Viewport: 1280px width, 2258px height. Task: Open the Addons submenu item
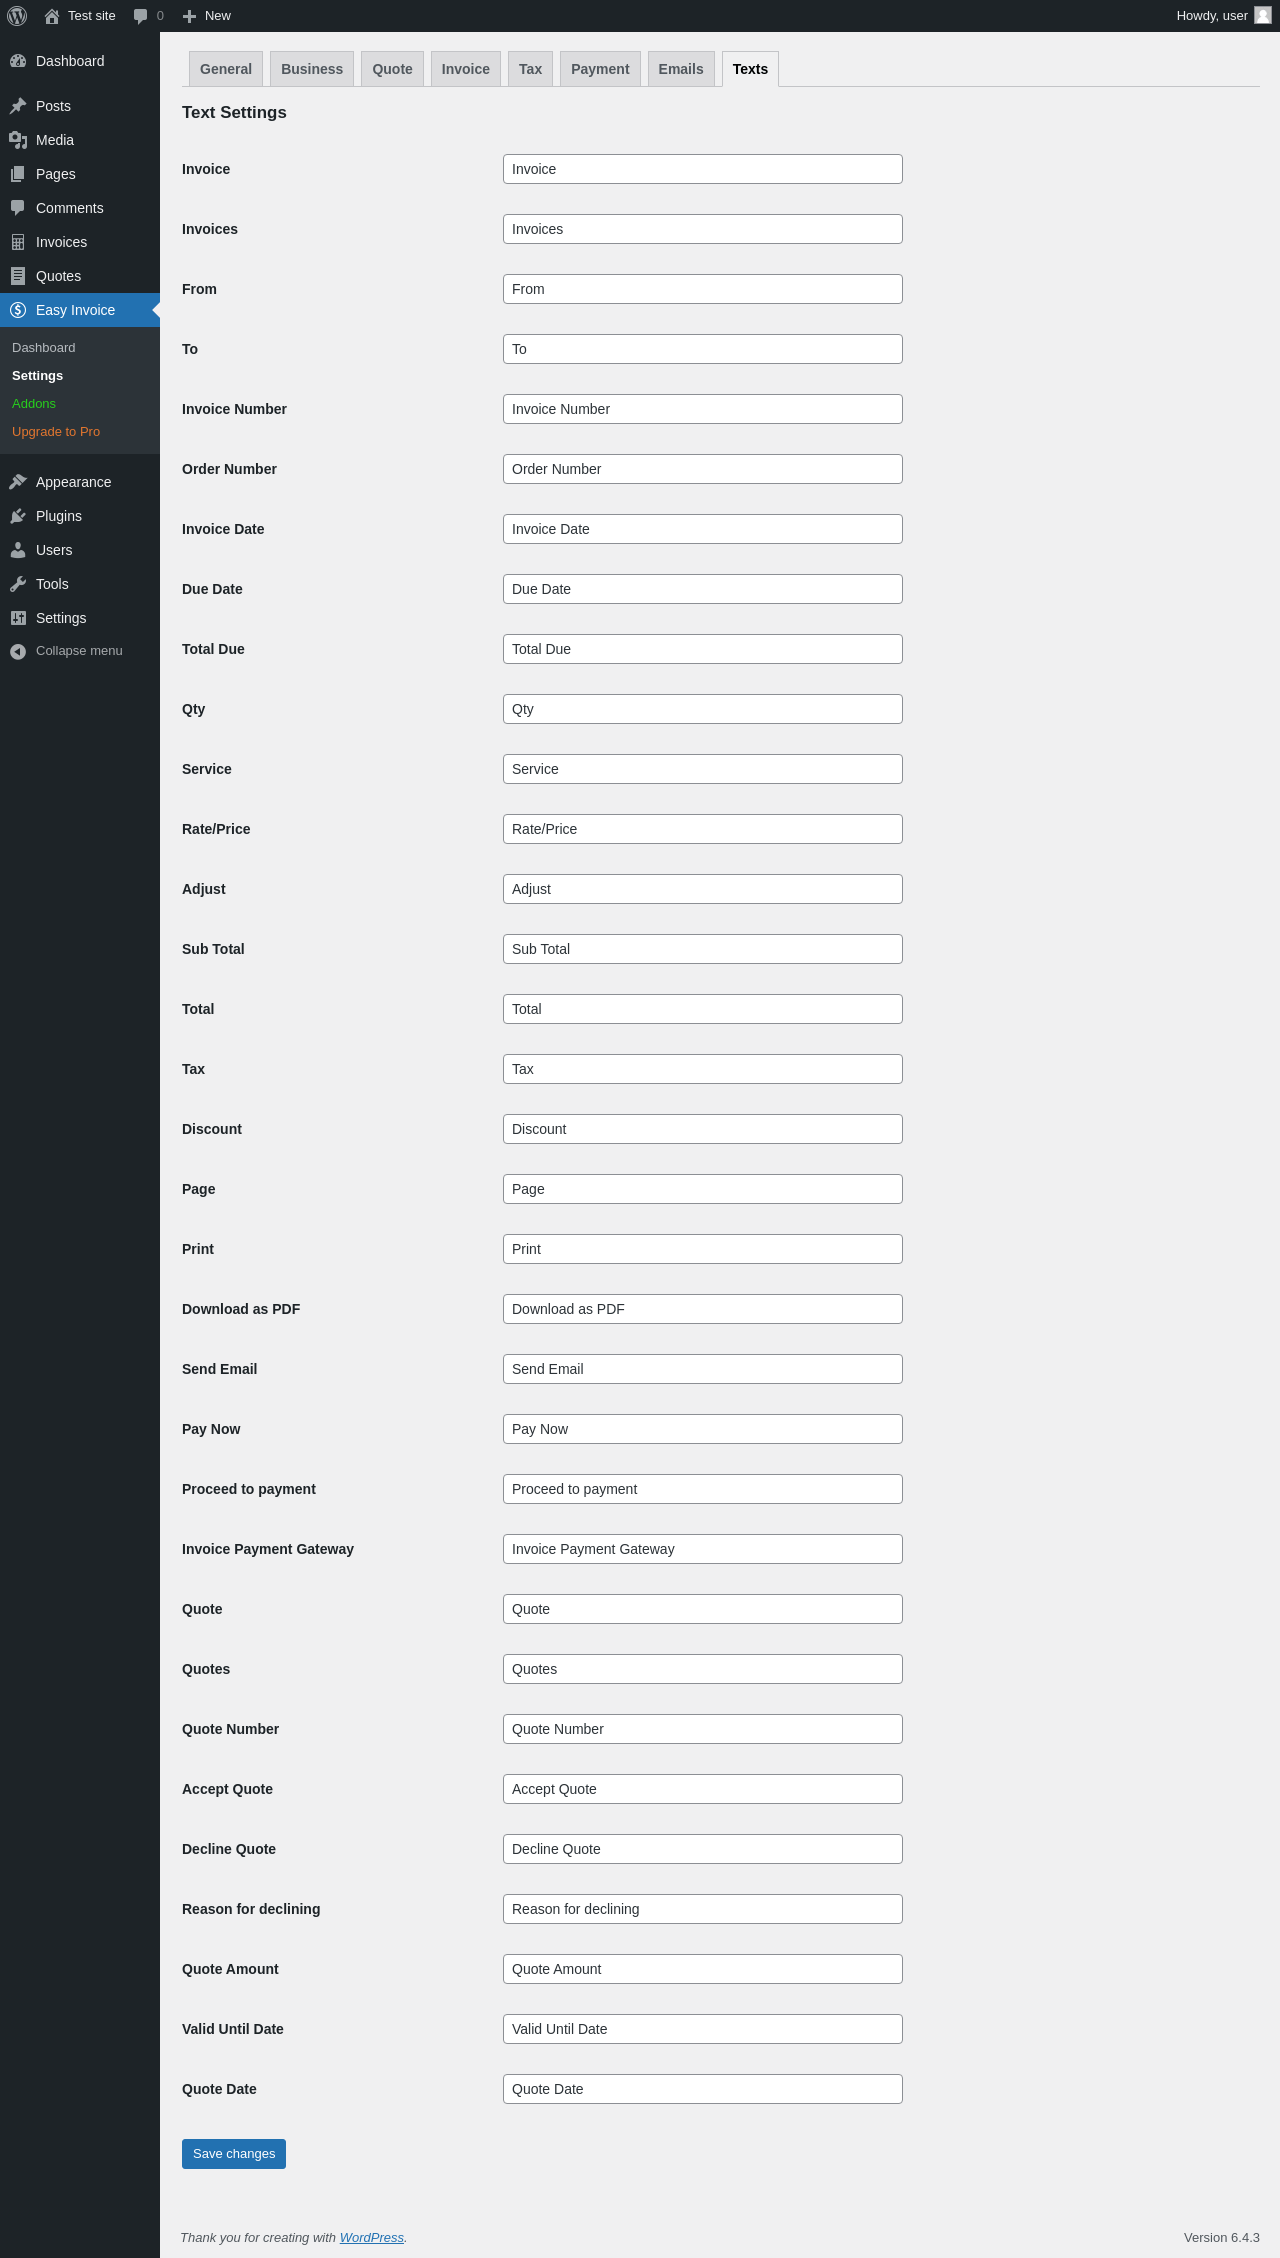tap(34, 404)
